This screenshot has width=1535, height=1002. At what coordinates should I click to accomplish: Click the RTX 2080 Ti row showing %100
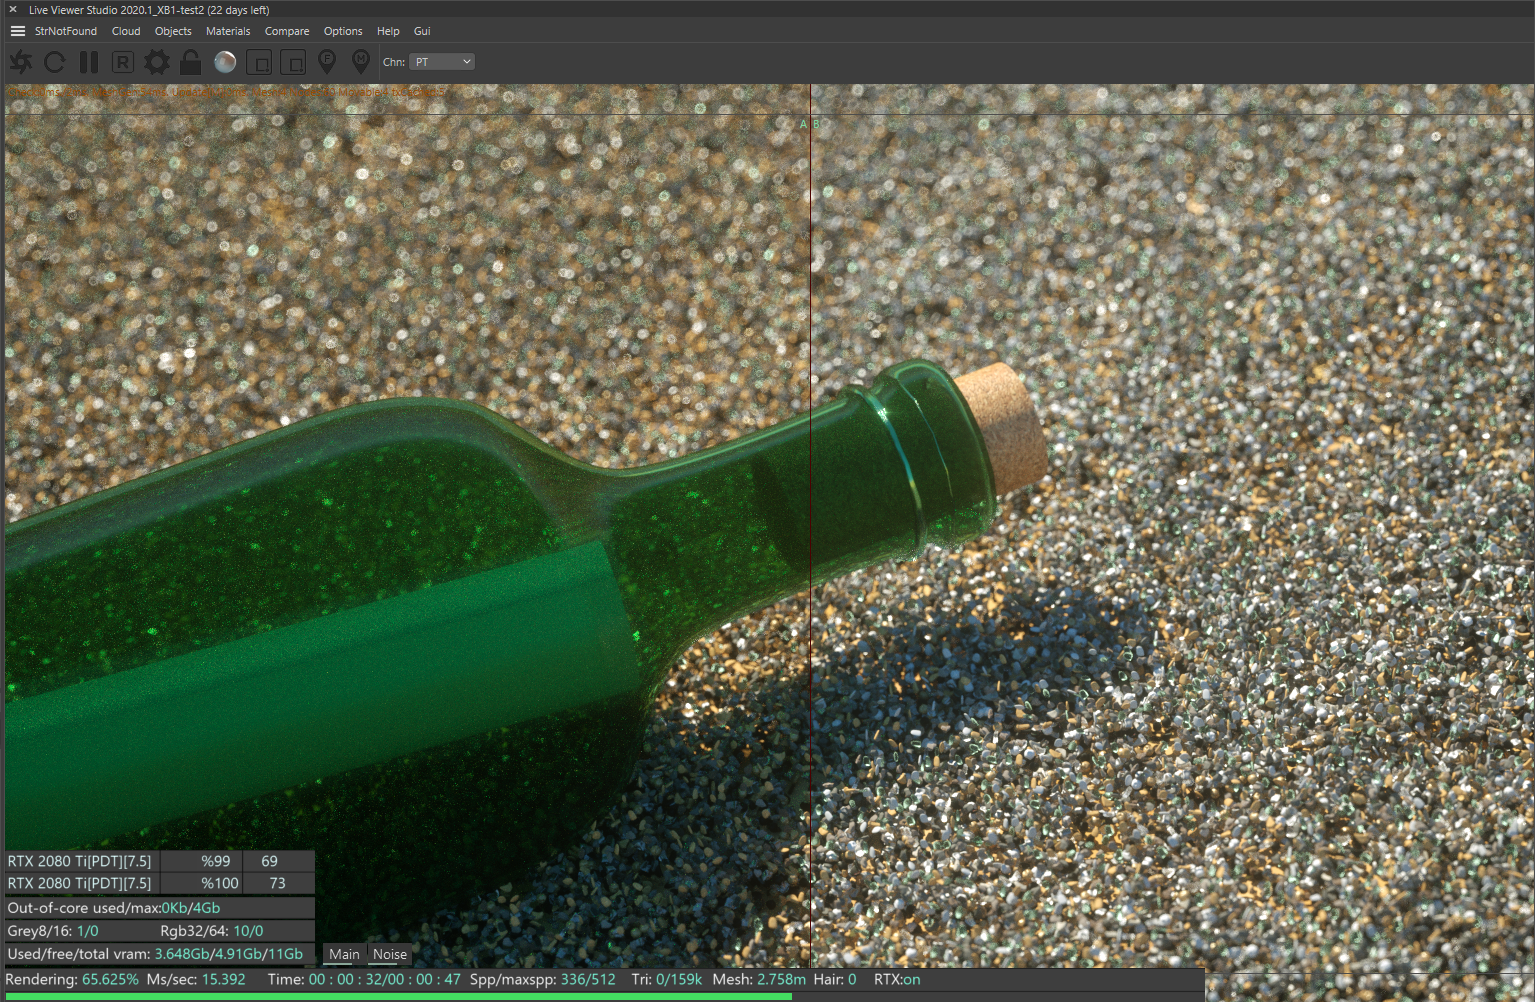160,883
